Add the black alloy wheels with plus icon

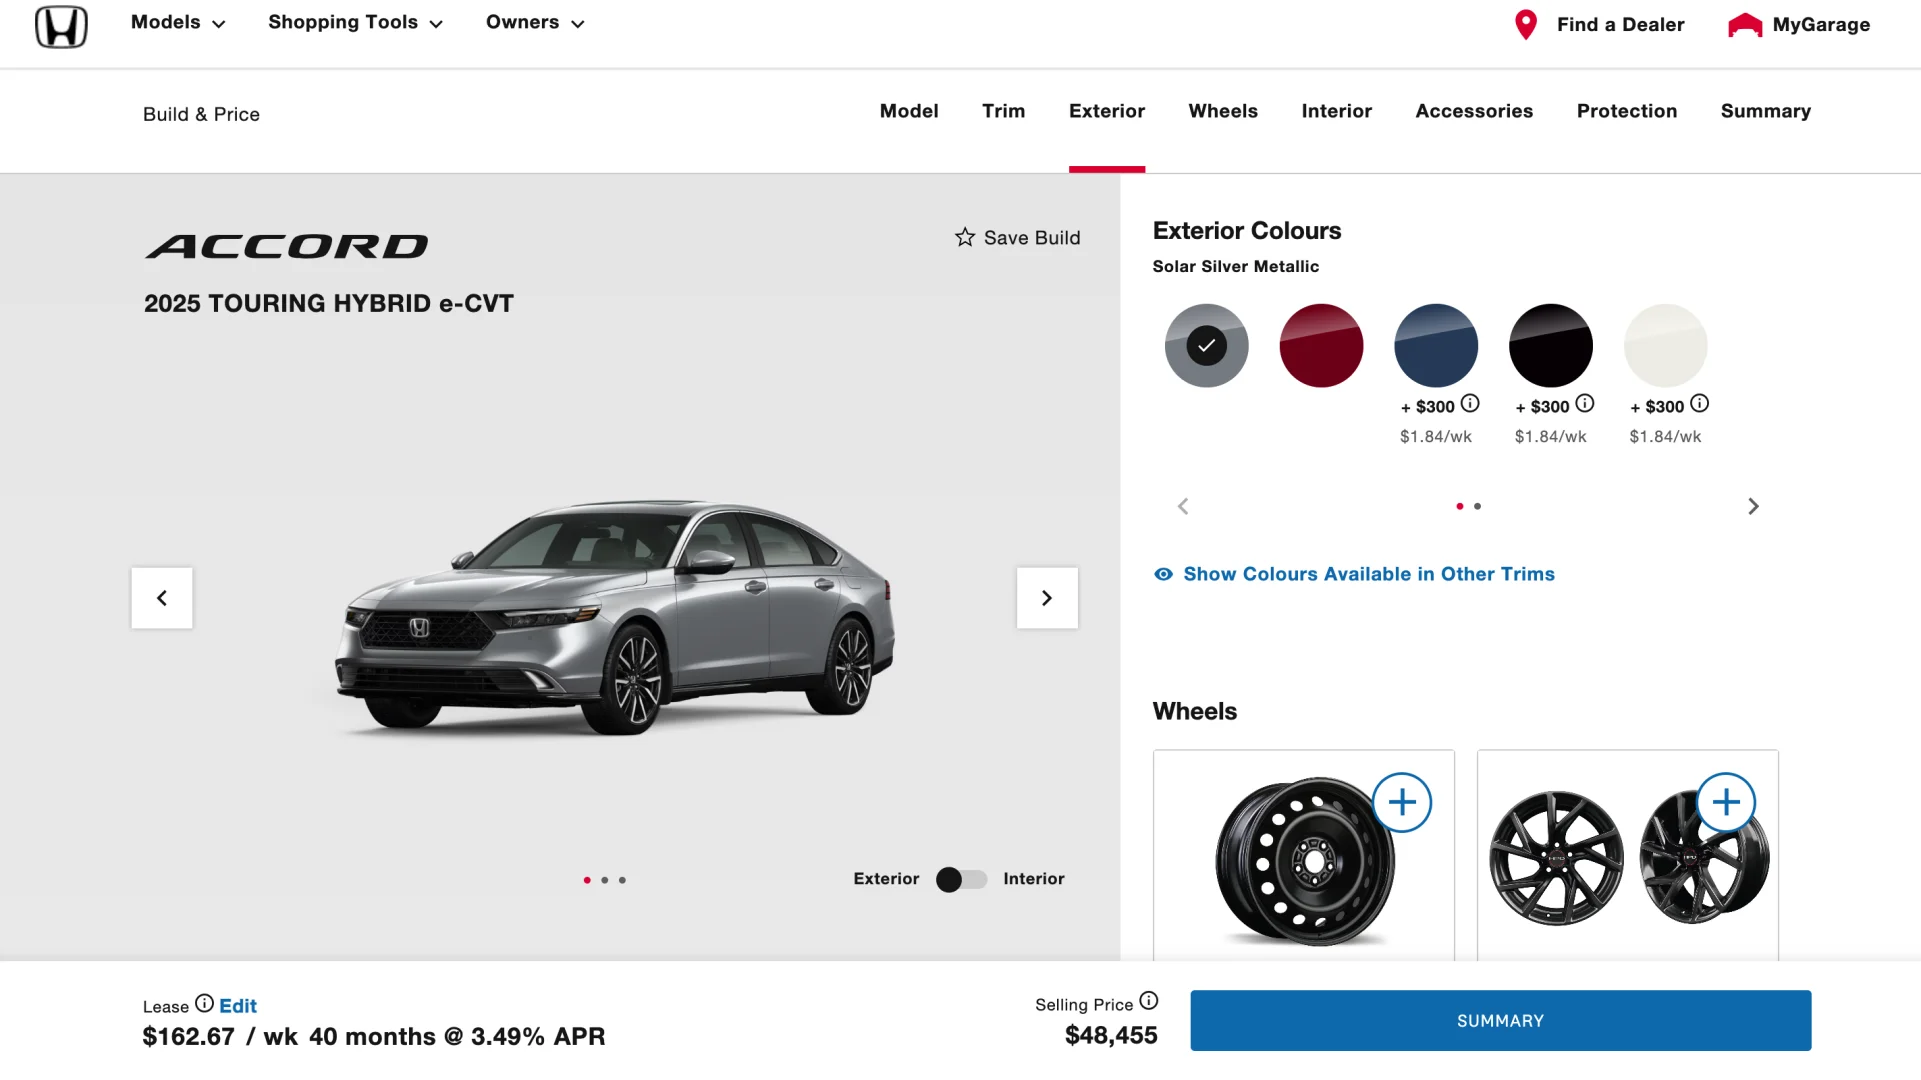coord(1725,802)
